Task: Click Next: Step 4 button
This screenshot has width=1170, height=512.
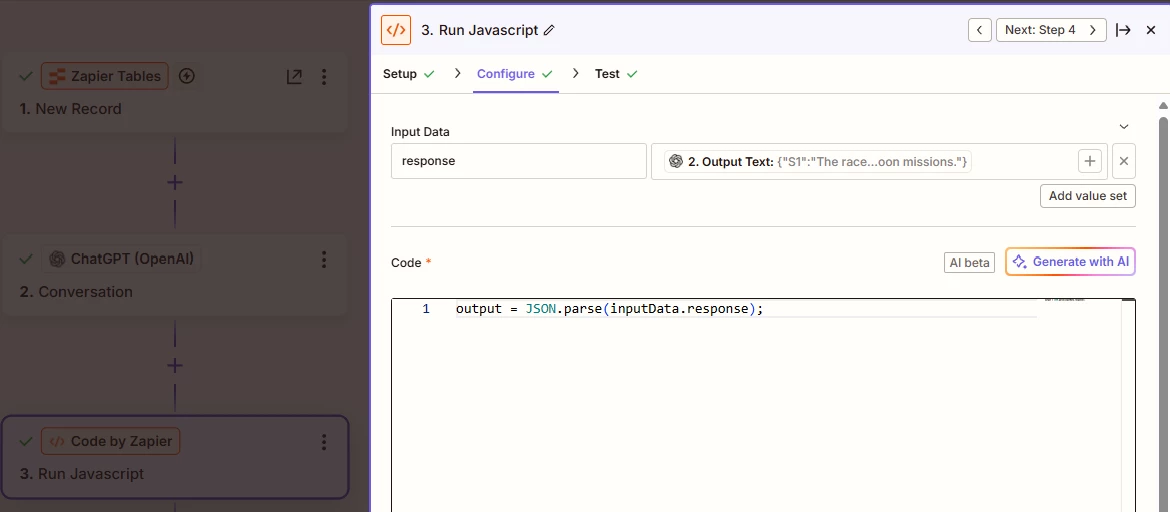Action: click(1051, 31)
